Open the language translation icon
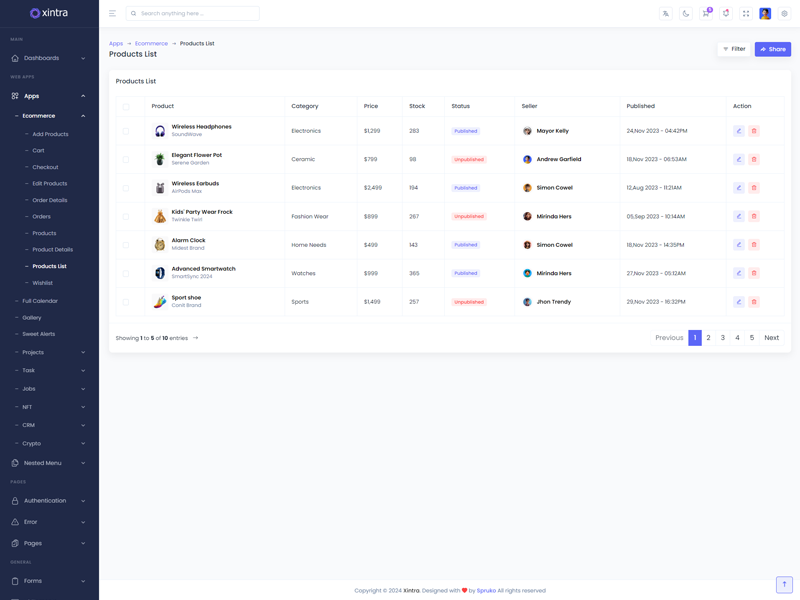Image resolution: width=800 pixels, height=600 pixels. click(x=666, y=14)
